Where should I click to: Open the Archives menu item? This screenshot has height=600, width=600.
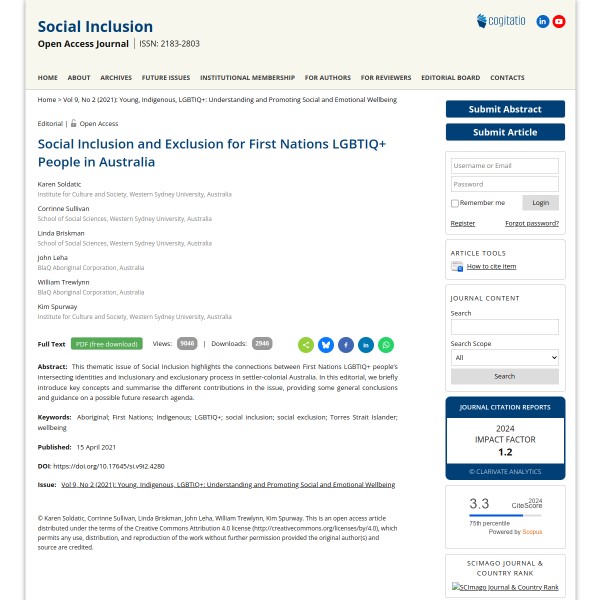[116, 78]
